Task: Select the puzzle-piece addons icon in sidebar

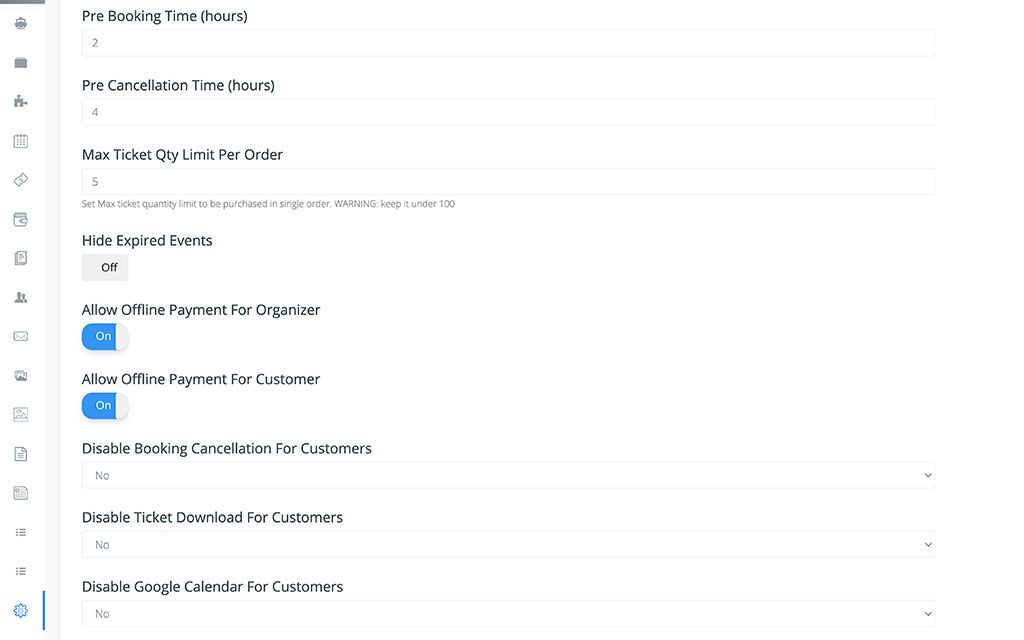Action: click(20, 100)
